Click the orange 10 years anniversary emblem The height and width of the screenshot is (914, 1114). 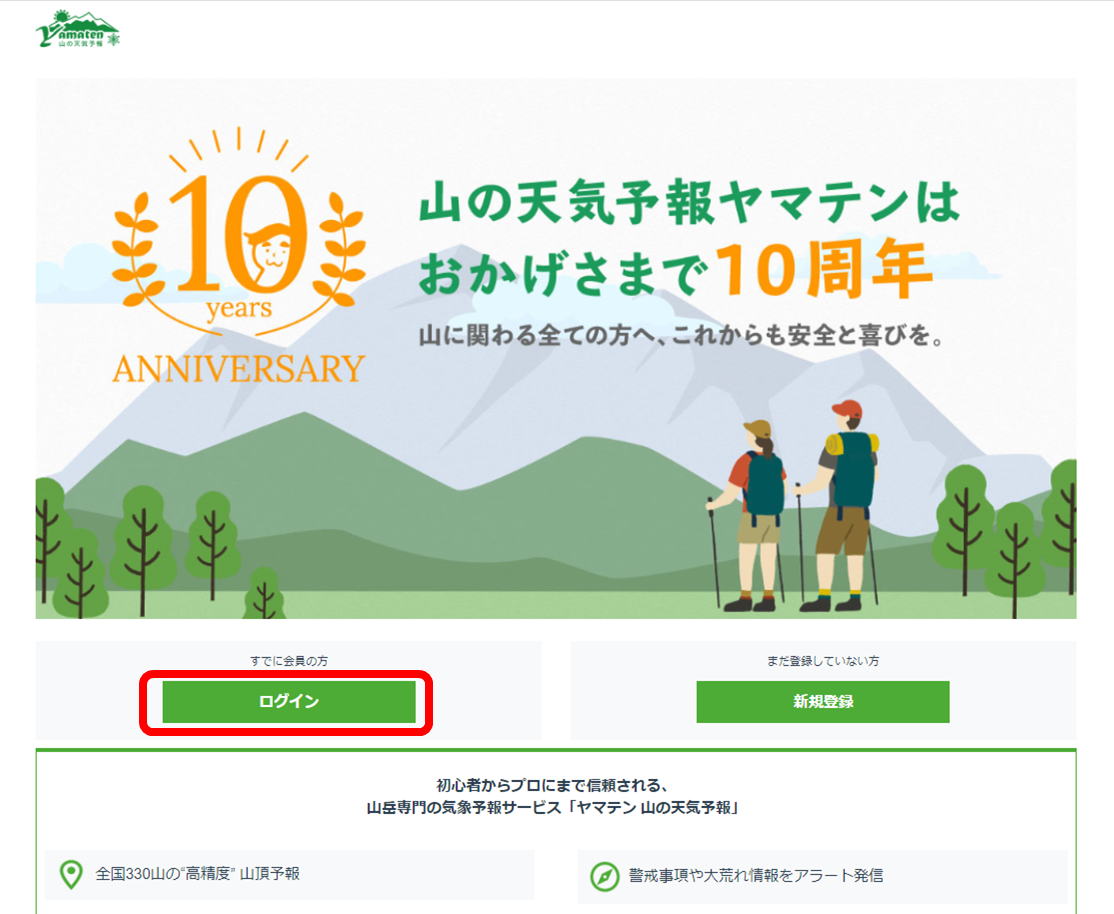tap(239, 256)
